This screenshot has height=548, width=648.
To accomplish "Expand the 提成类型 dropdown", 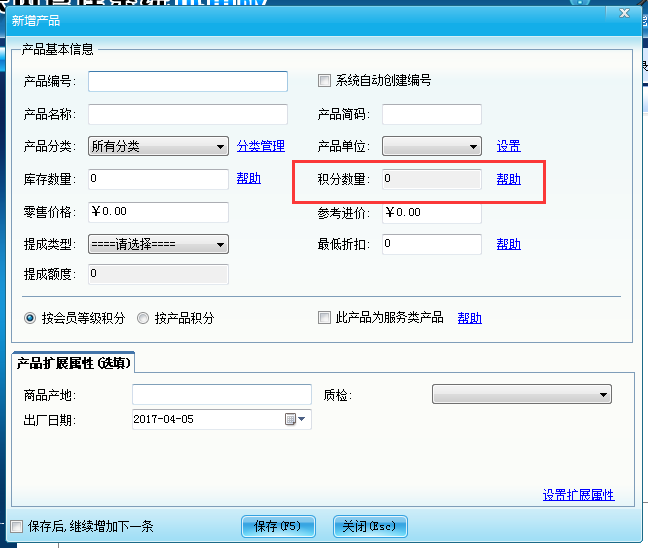I will pyautogui.click(x=158, y=244).
